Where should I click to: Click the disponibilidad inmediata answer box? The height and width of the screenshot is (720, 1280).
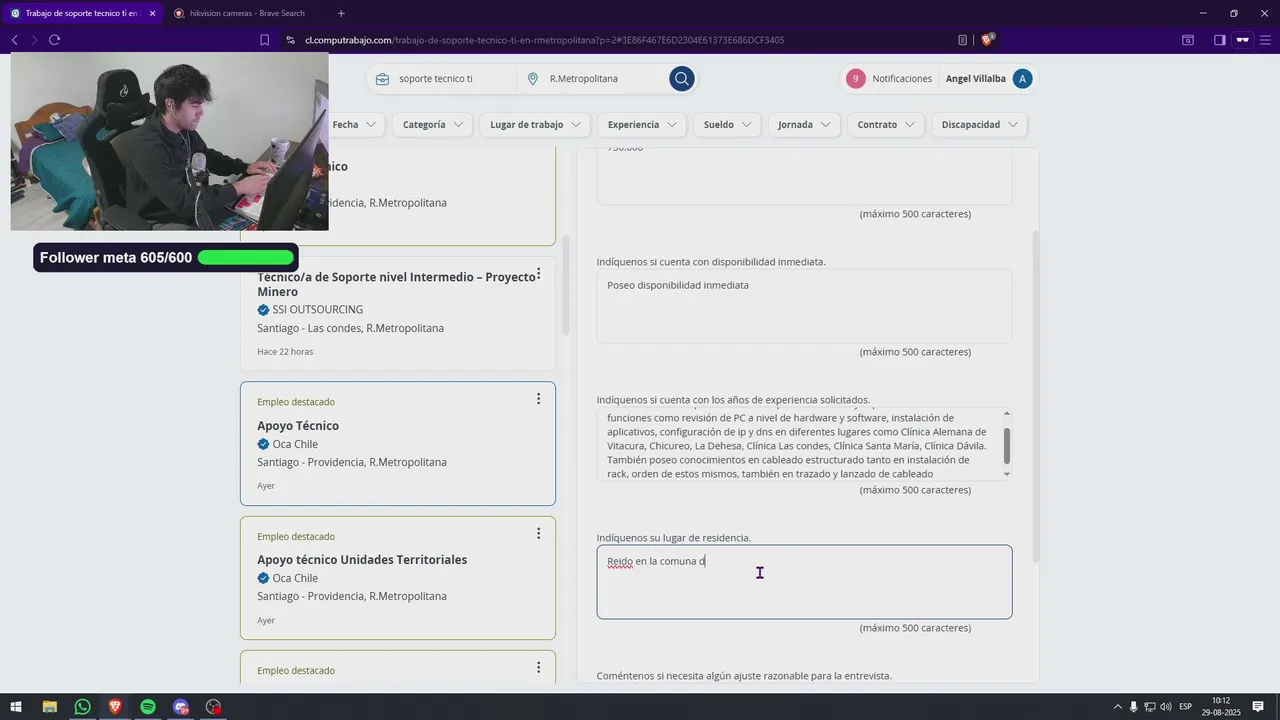click(804, 306)
